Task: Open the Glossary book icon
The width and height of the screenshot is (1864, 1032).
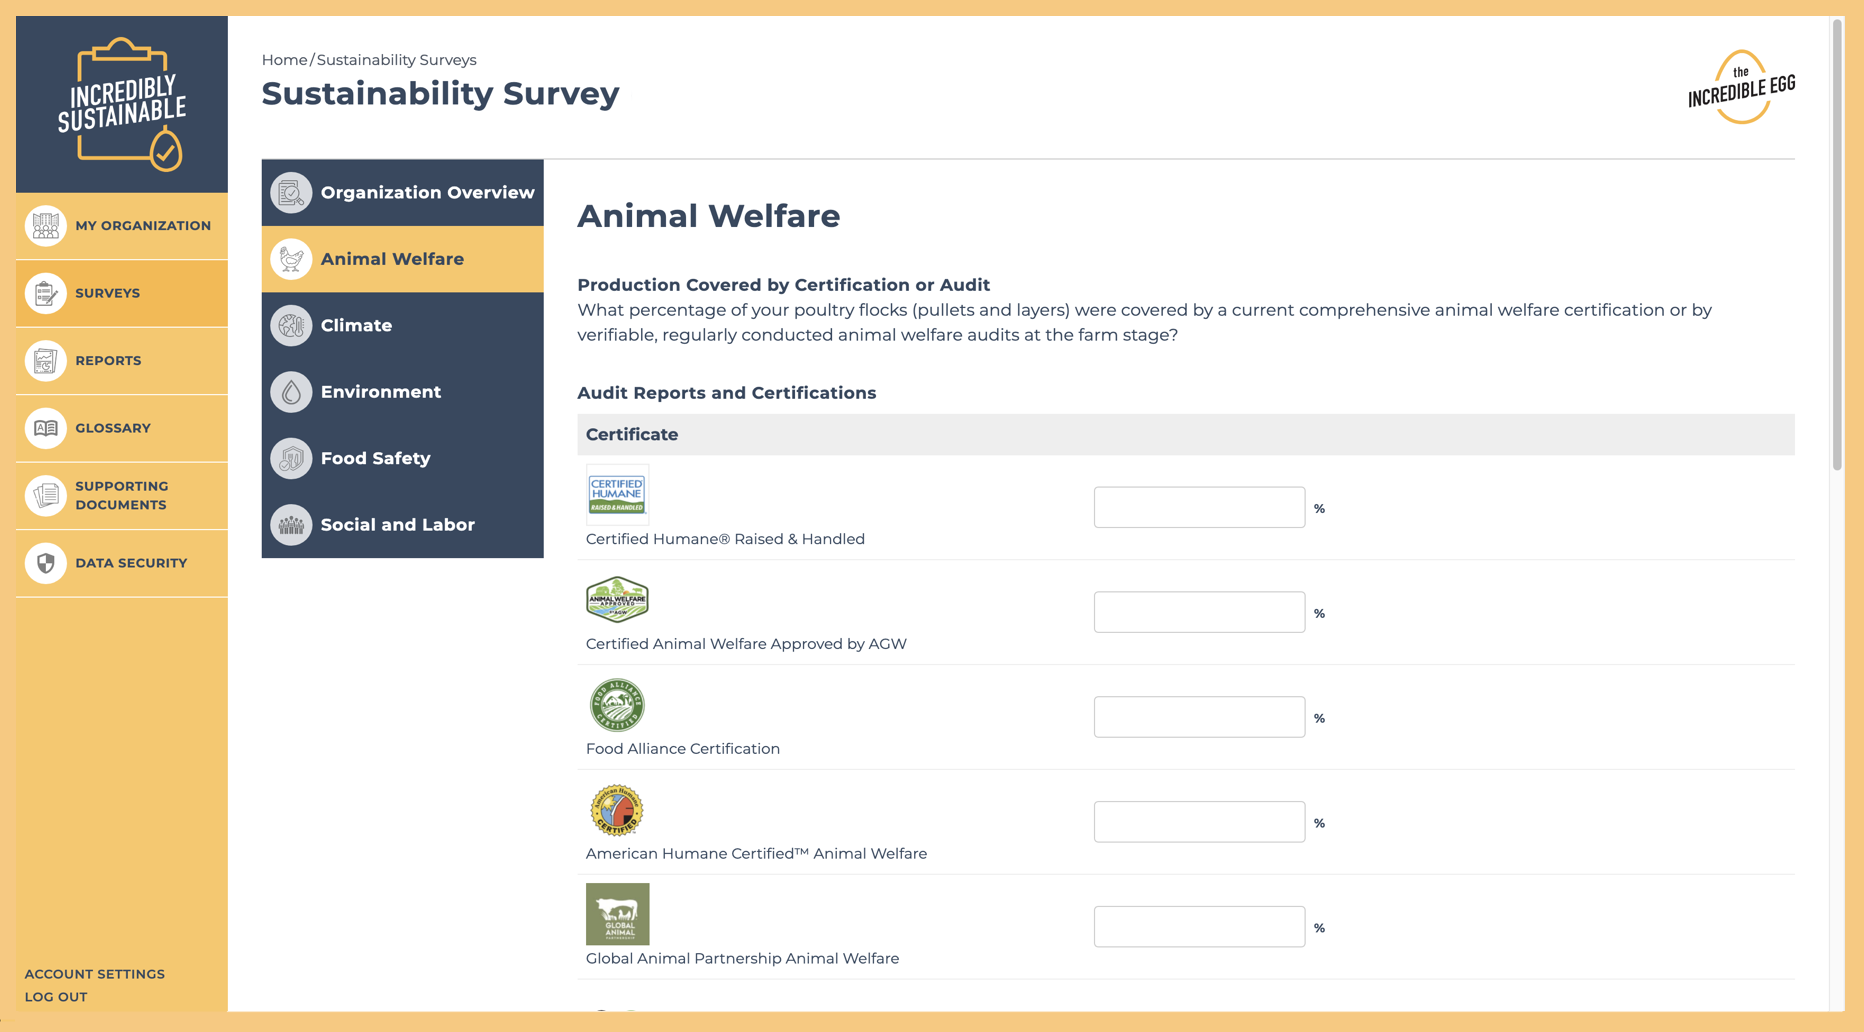Action: pos(46,428)
